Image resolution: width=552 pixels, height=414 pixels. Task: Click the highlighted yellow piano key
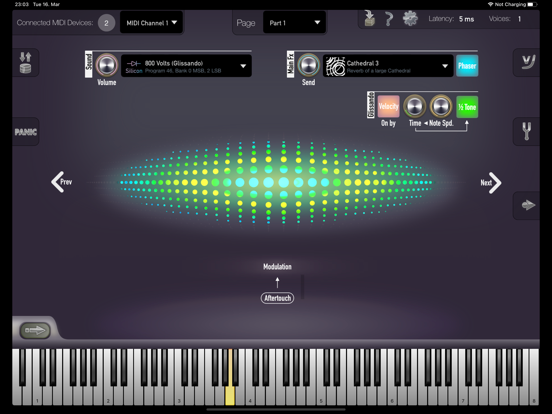[230, 395]
